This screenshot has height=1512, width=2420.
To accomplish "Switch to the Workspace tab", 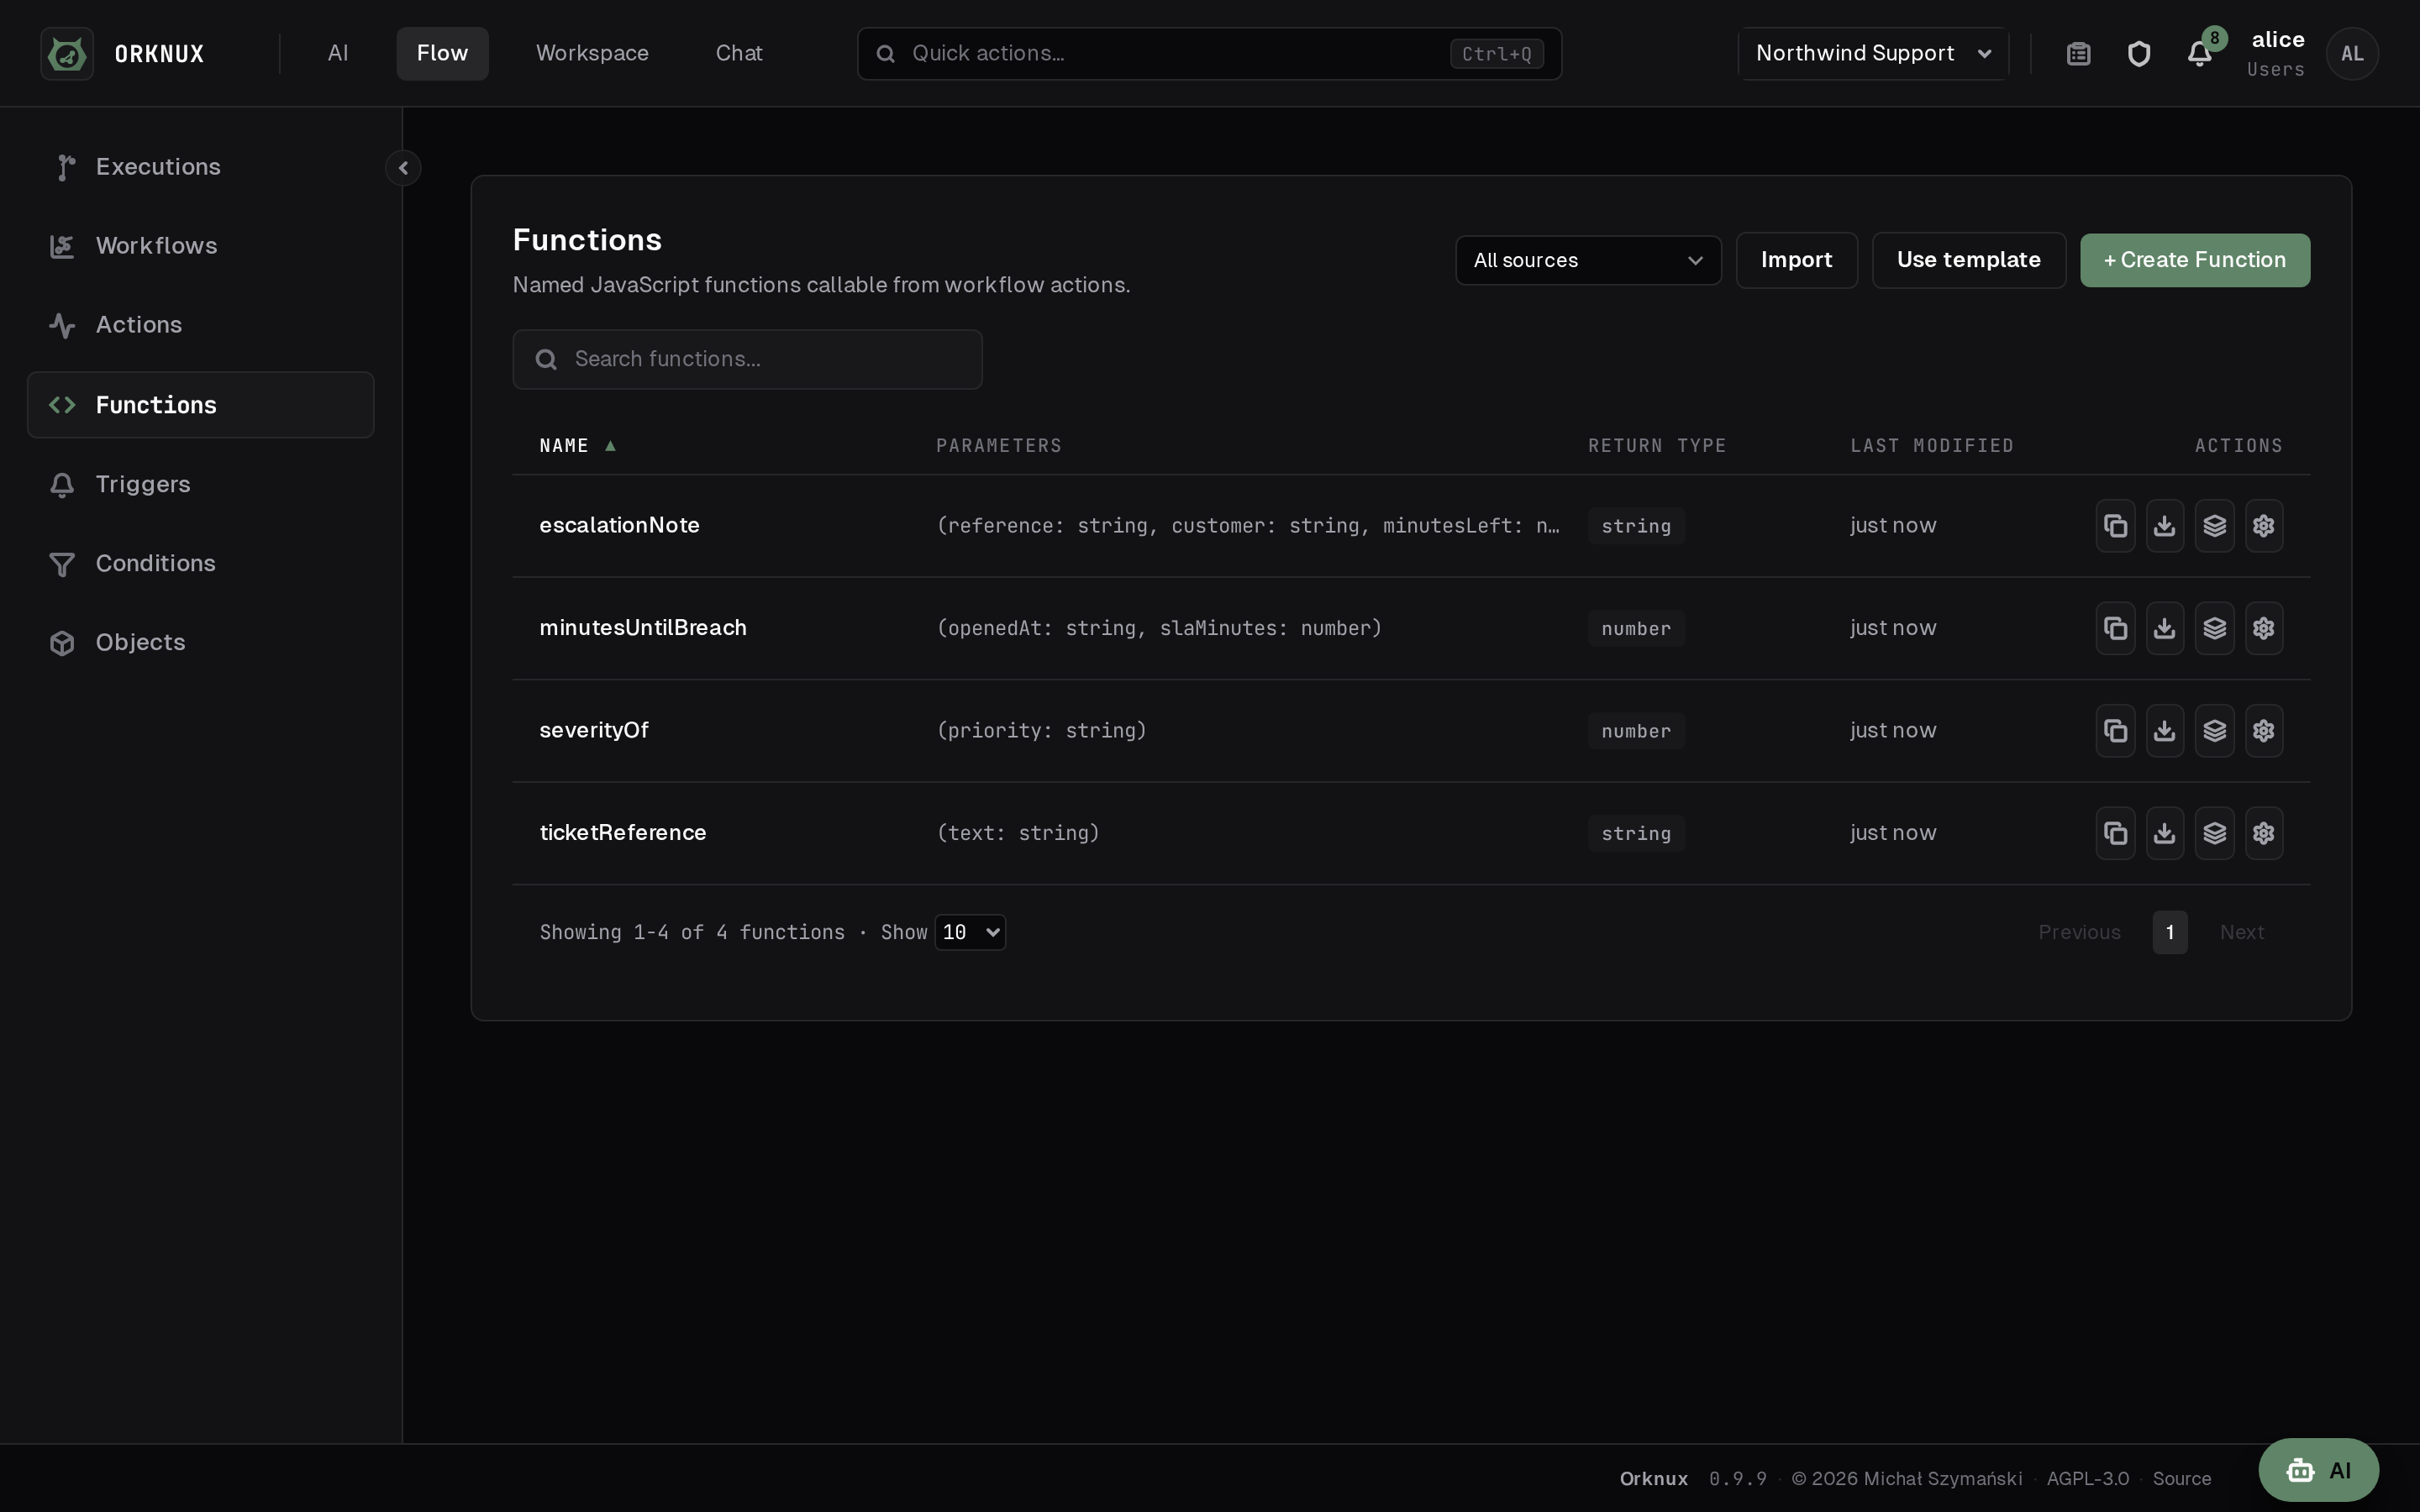I will tap(592, 53).
